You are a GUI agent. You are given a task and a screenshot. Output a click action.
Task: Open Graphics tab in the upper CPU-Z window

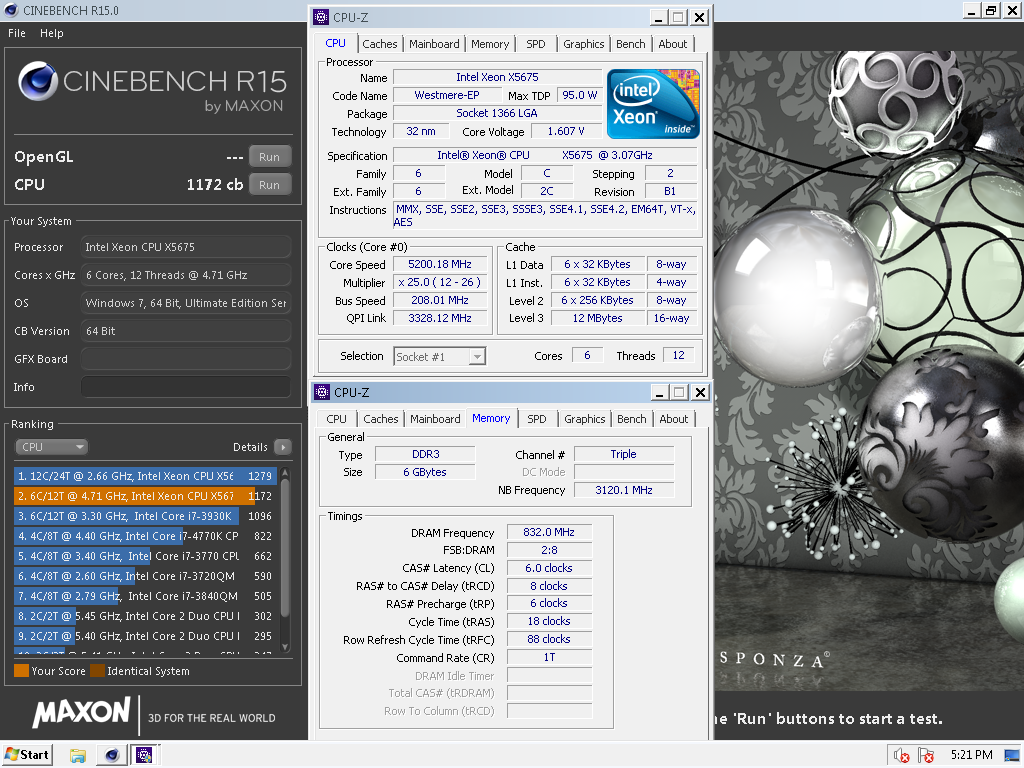[x=584, y=44]
